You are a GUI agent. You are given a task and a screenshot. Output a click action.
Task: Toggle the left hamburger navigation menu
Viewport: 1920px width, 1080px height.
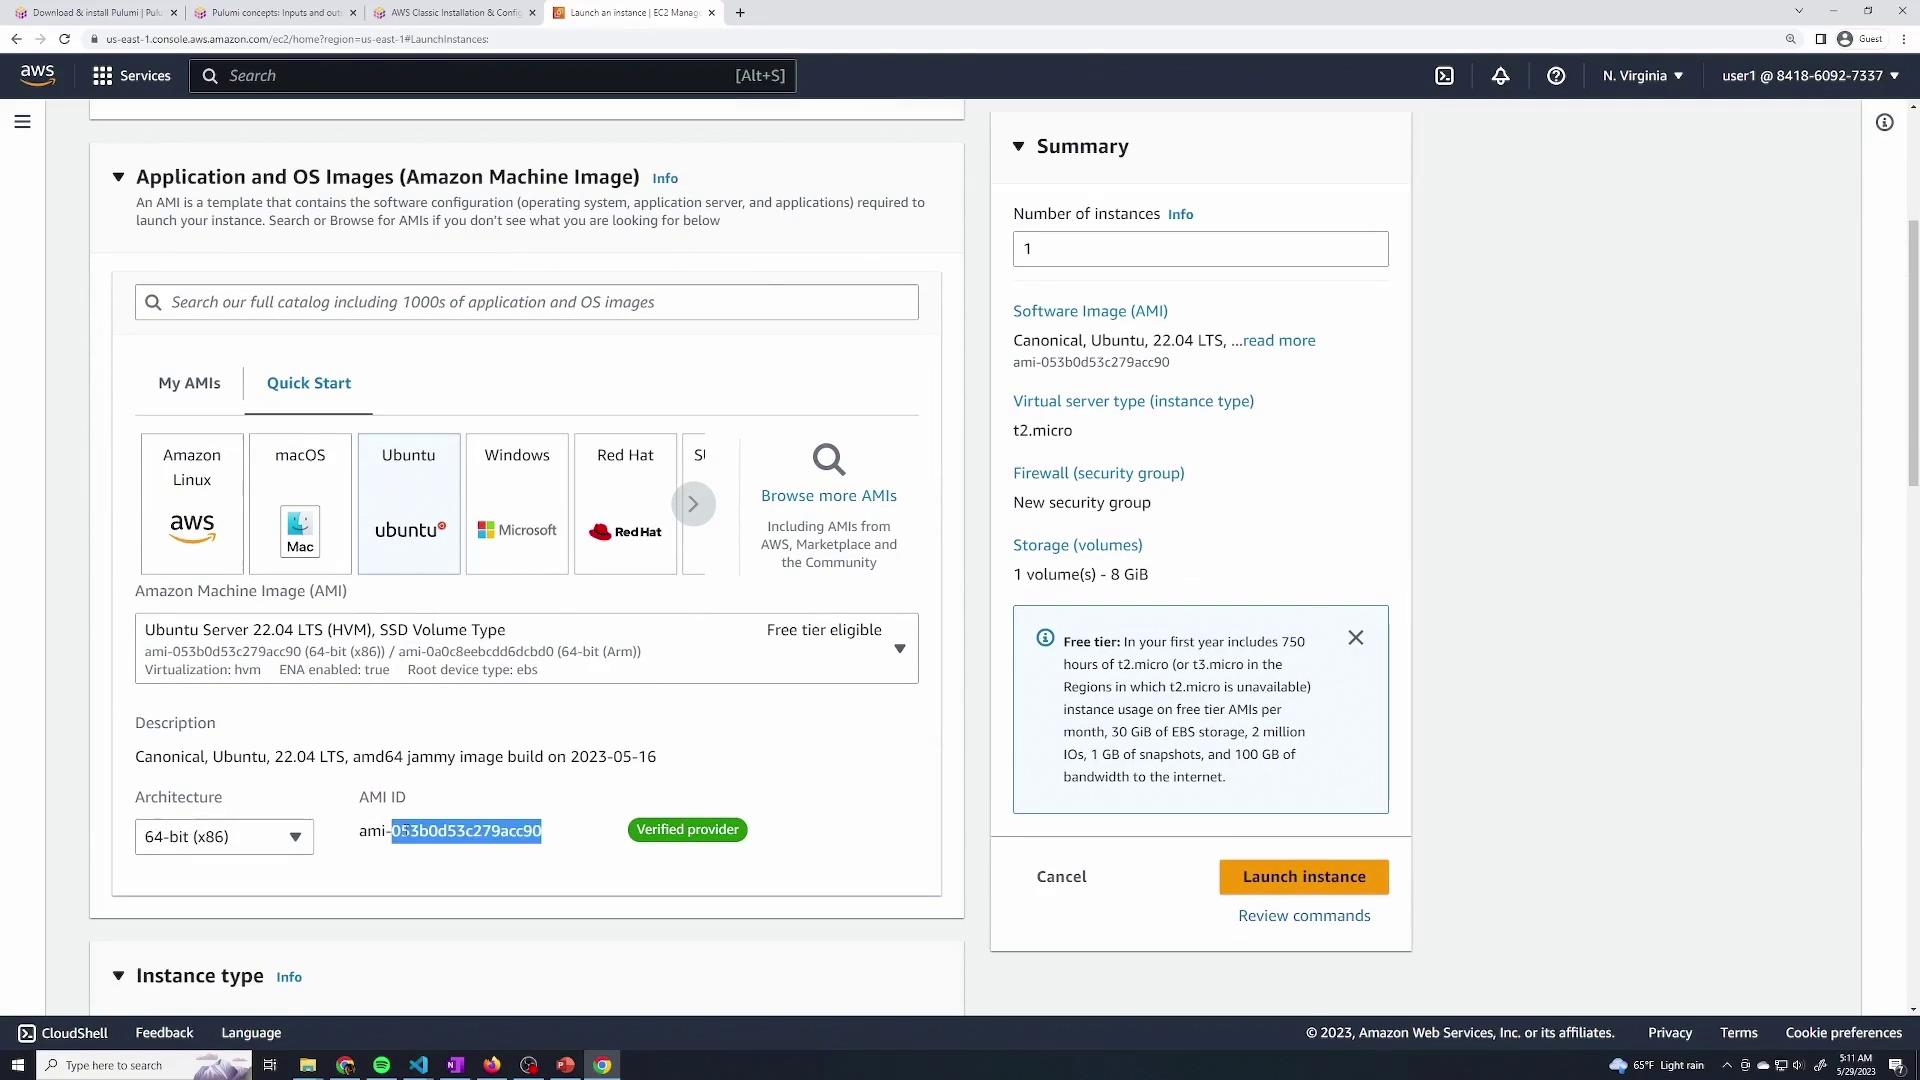point(22,122)
